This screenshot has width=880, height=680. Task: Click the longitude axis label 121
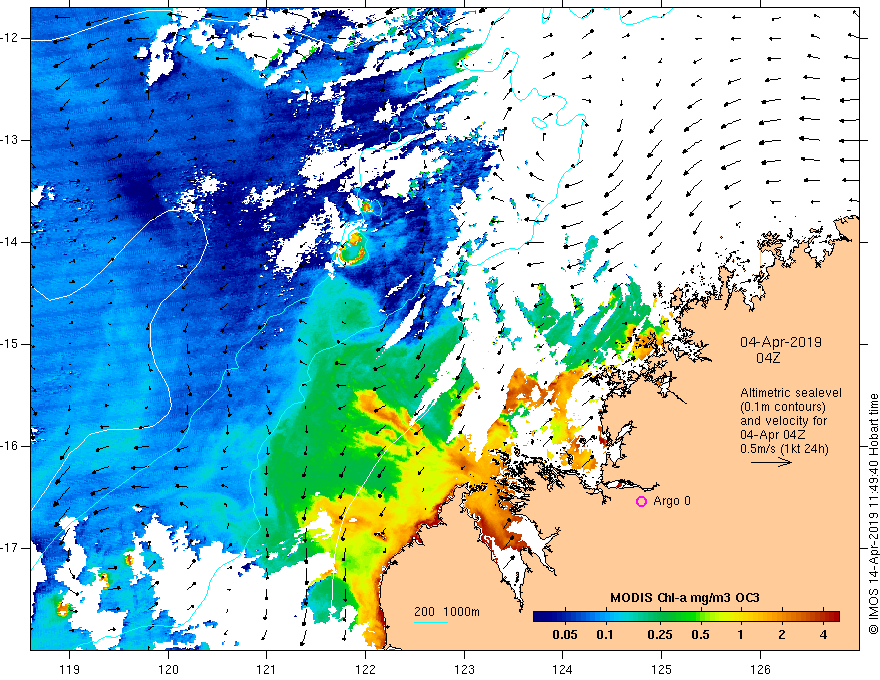click(267, 669)
